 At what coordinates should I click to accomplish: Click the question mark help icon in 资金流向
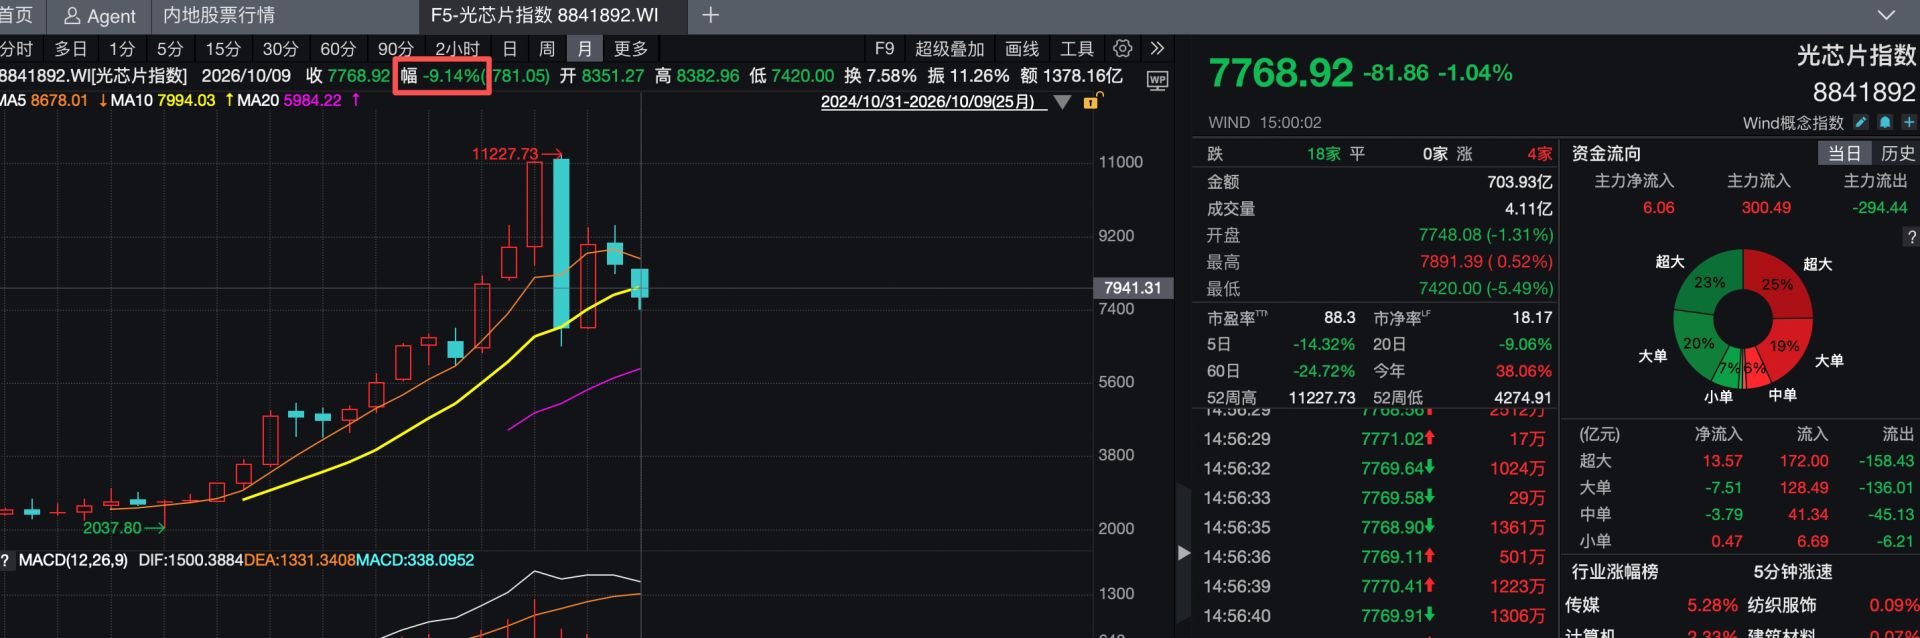1910,237
